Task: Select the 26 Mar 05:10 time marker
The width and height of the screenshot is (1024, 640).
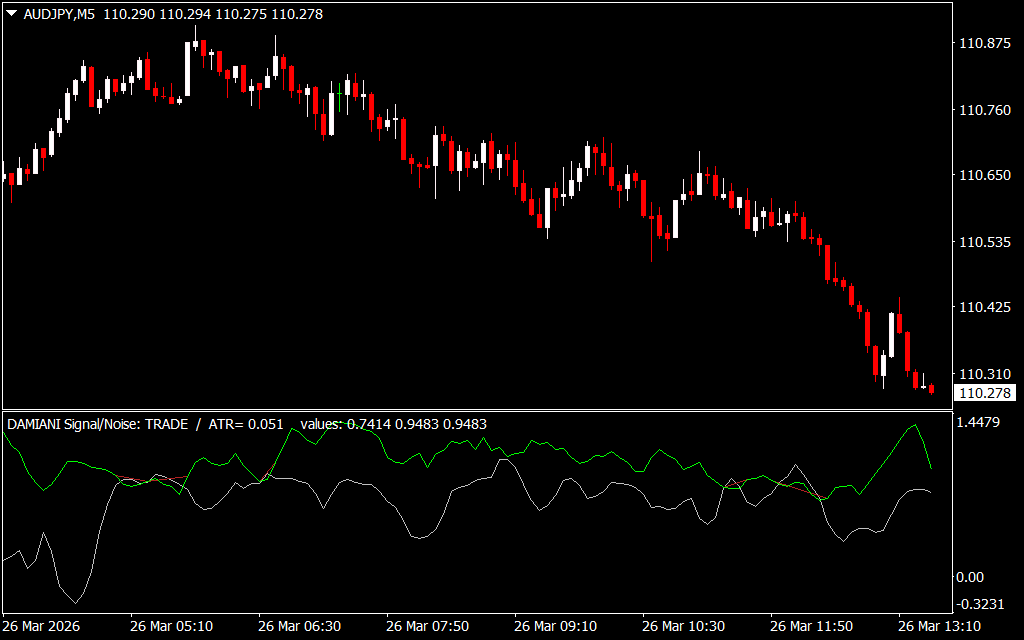Action: pyautogui.click(x=171, y=626)
